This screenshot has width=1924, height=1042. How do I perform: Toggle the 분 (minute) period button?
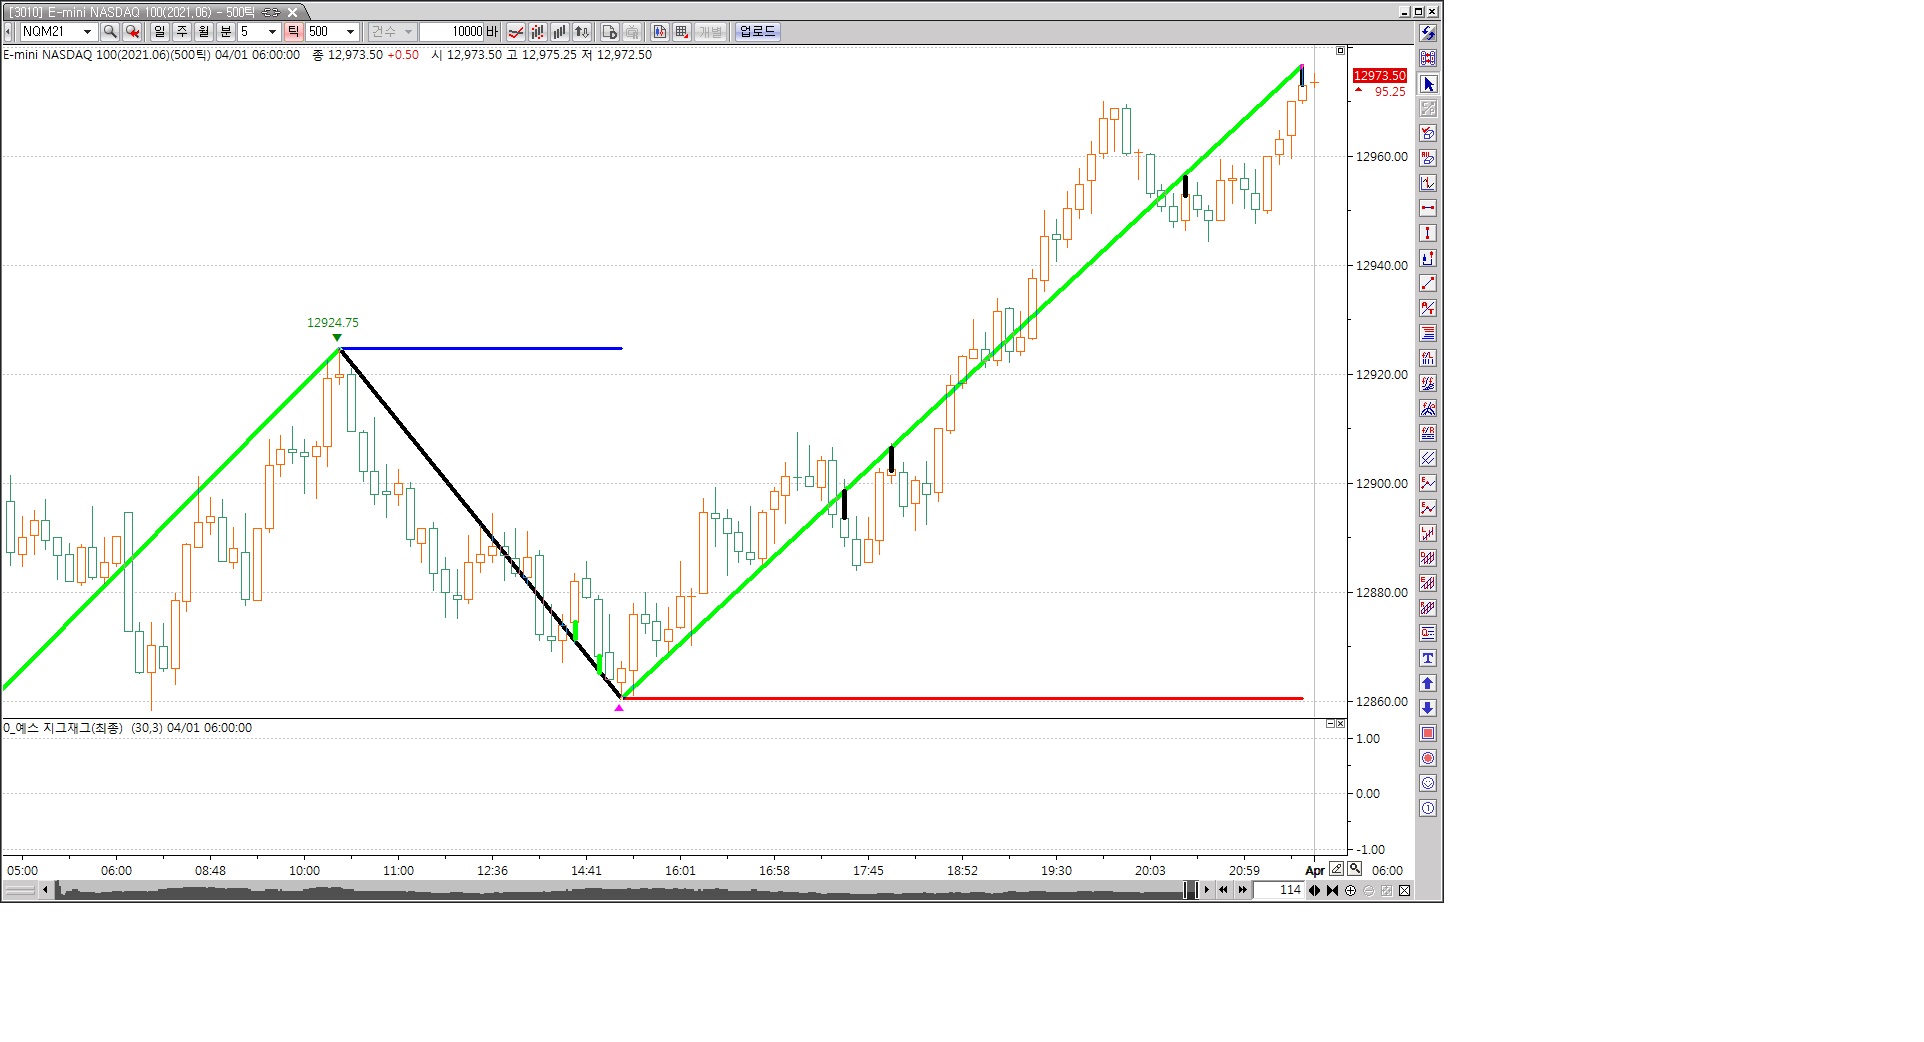pyautogui.click(x=225, y=32)
